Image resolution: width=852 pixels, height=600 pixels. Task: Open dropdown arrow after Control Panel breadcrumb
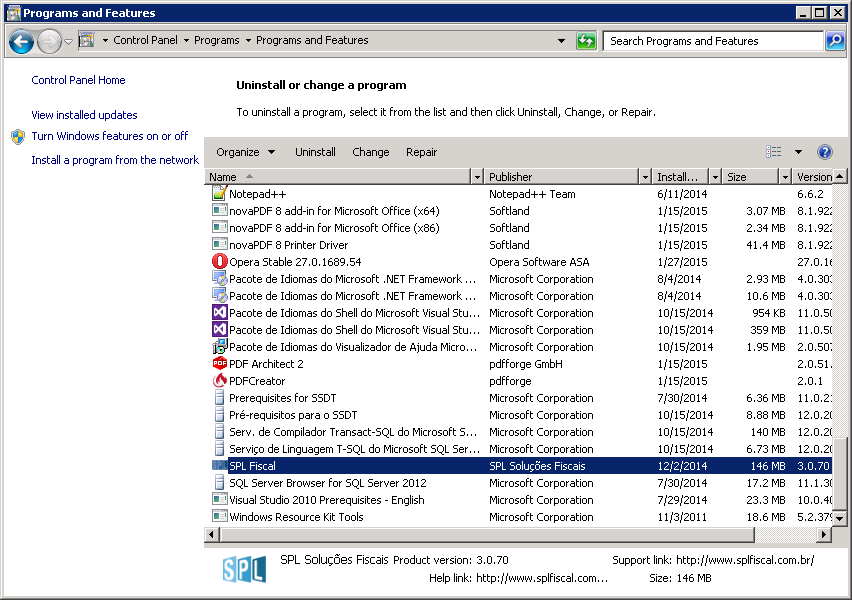[186, 40]
